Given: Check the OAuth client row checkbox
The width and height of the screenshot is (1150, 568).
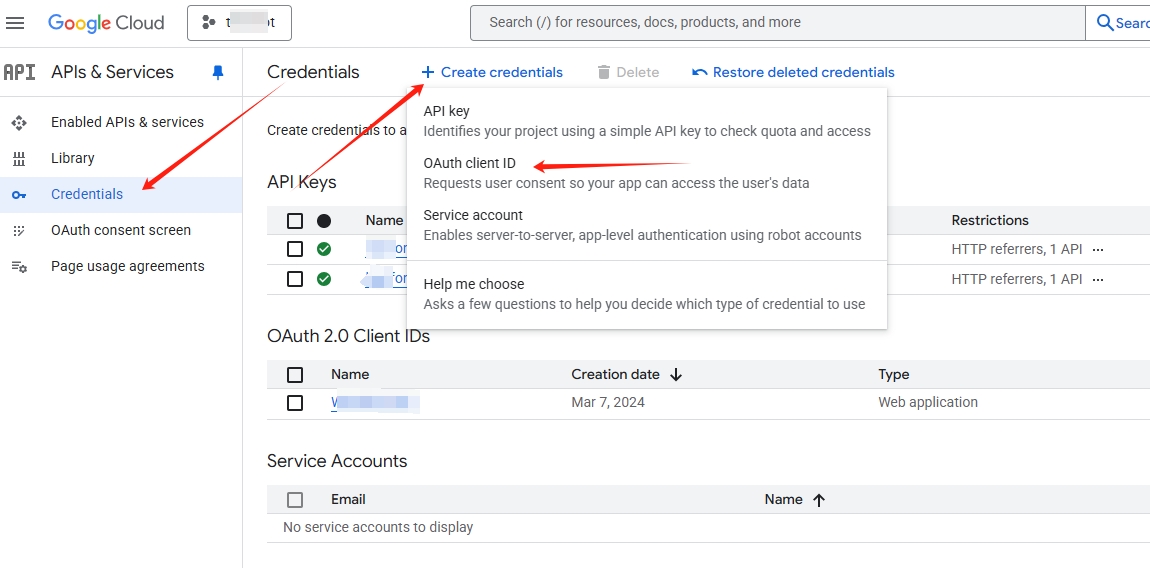Looking at the screenshot, I should pos(295,403).
